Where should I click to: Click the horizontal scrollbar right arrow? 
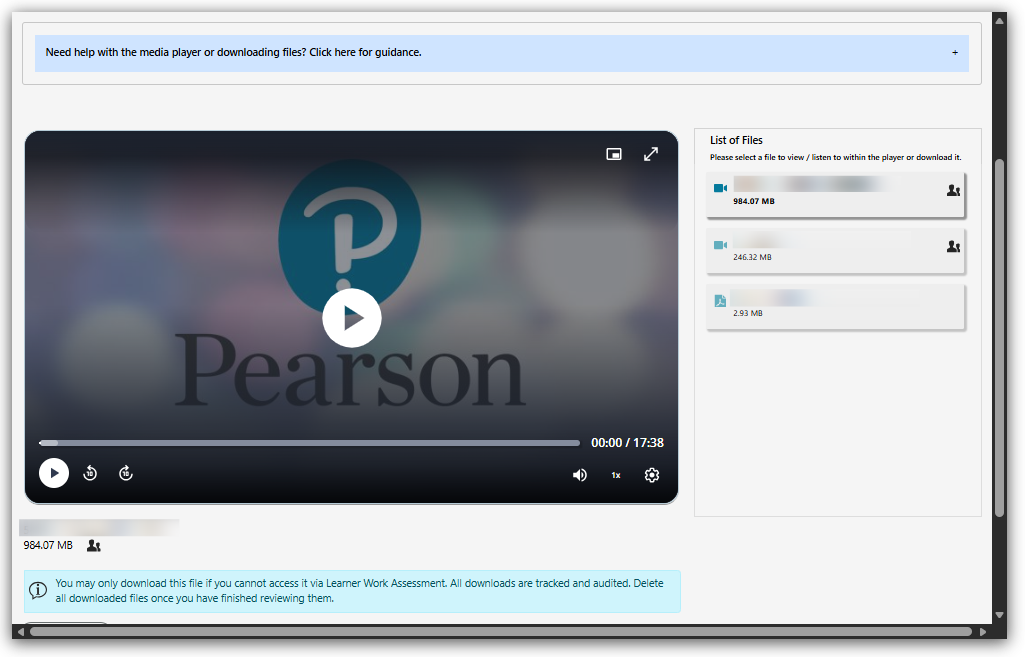click(x=983, y=632)
